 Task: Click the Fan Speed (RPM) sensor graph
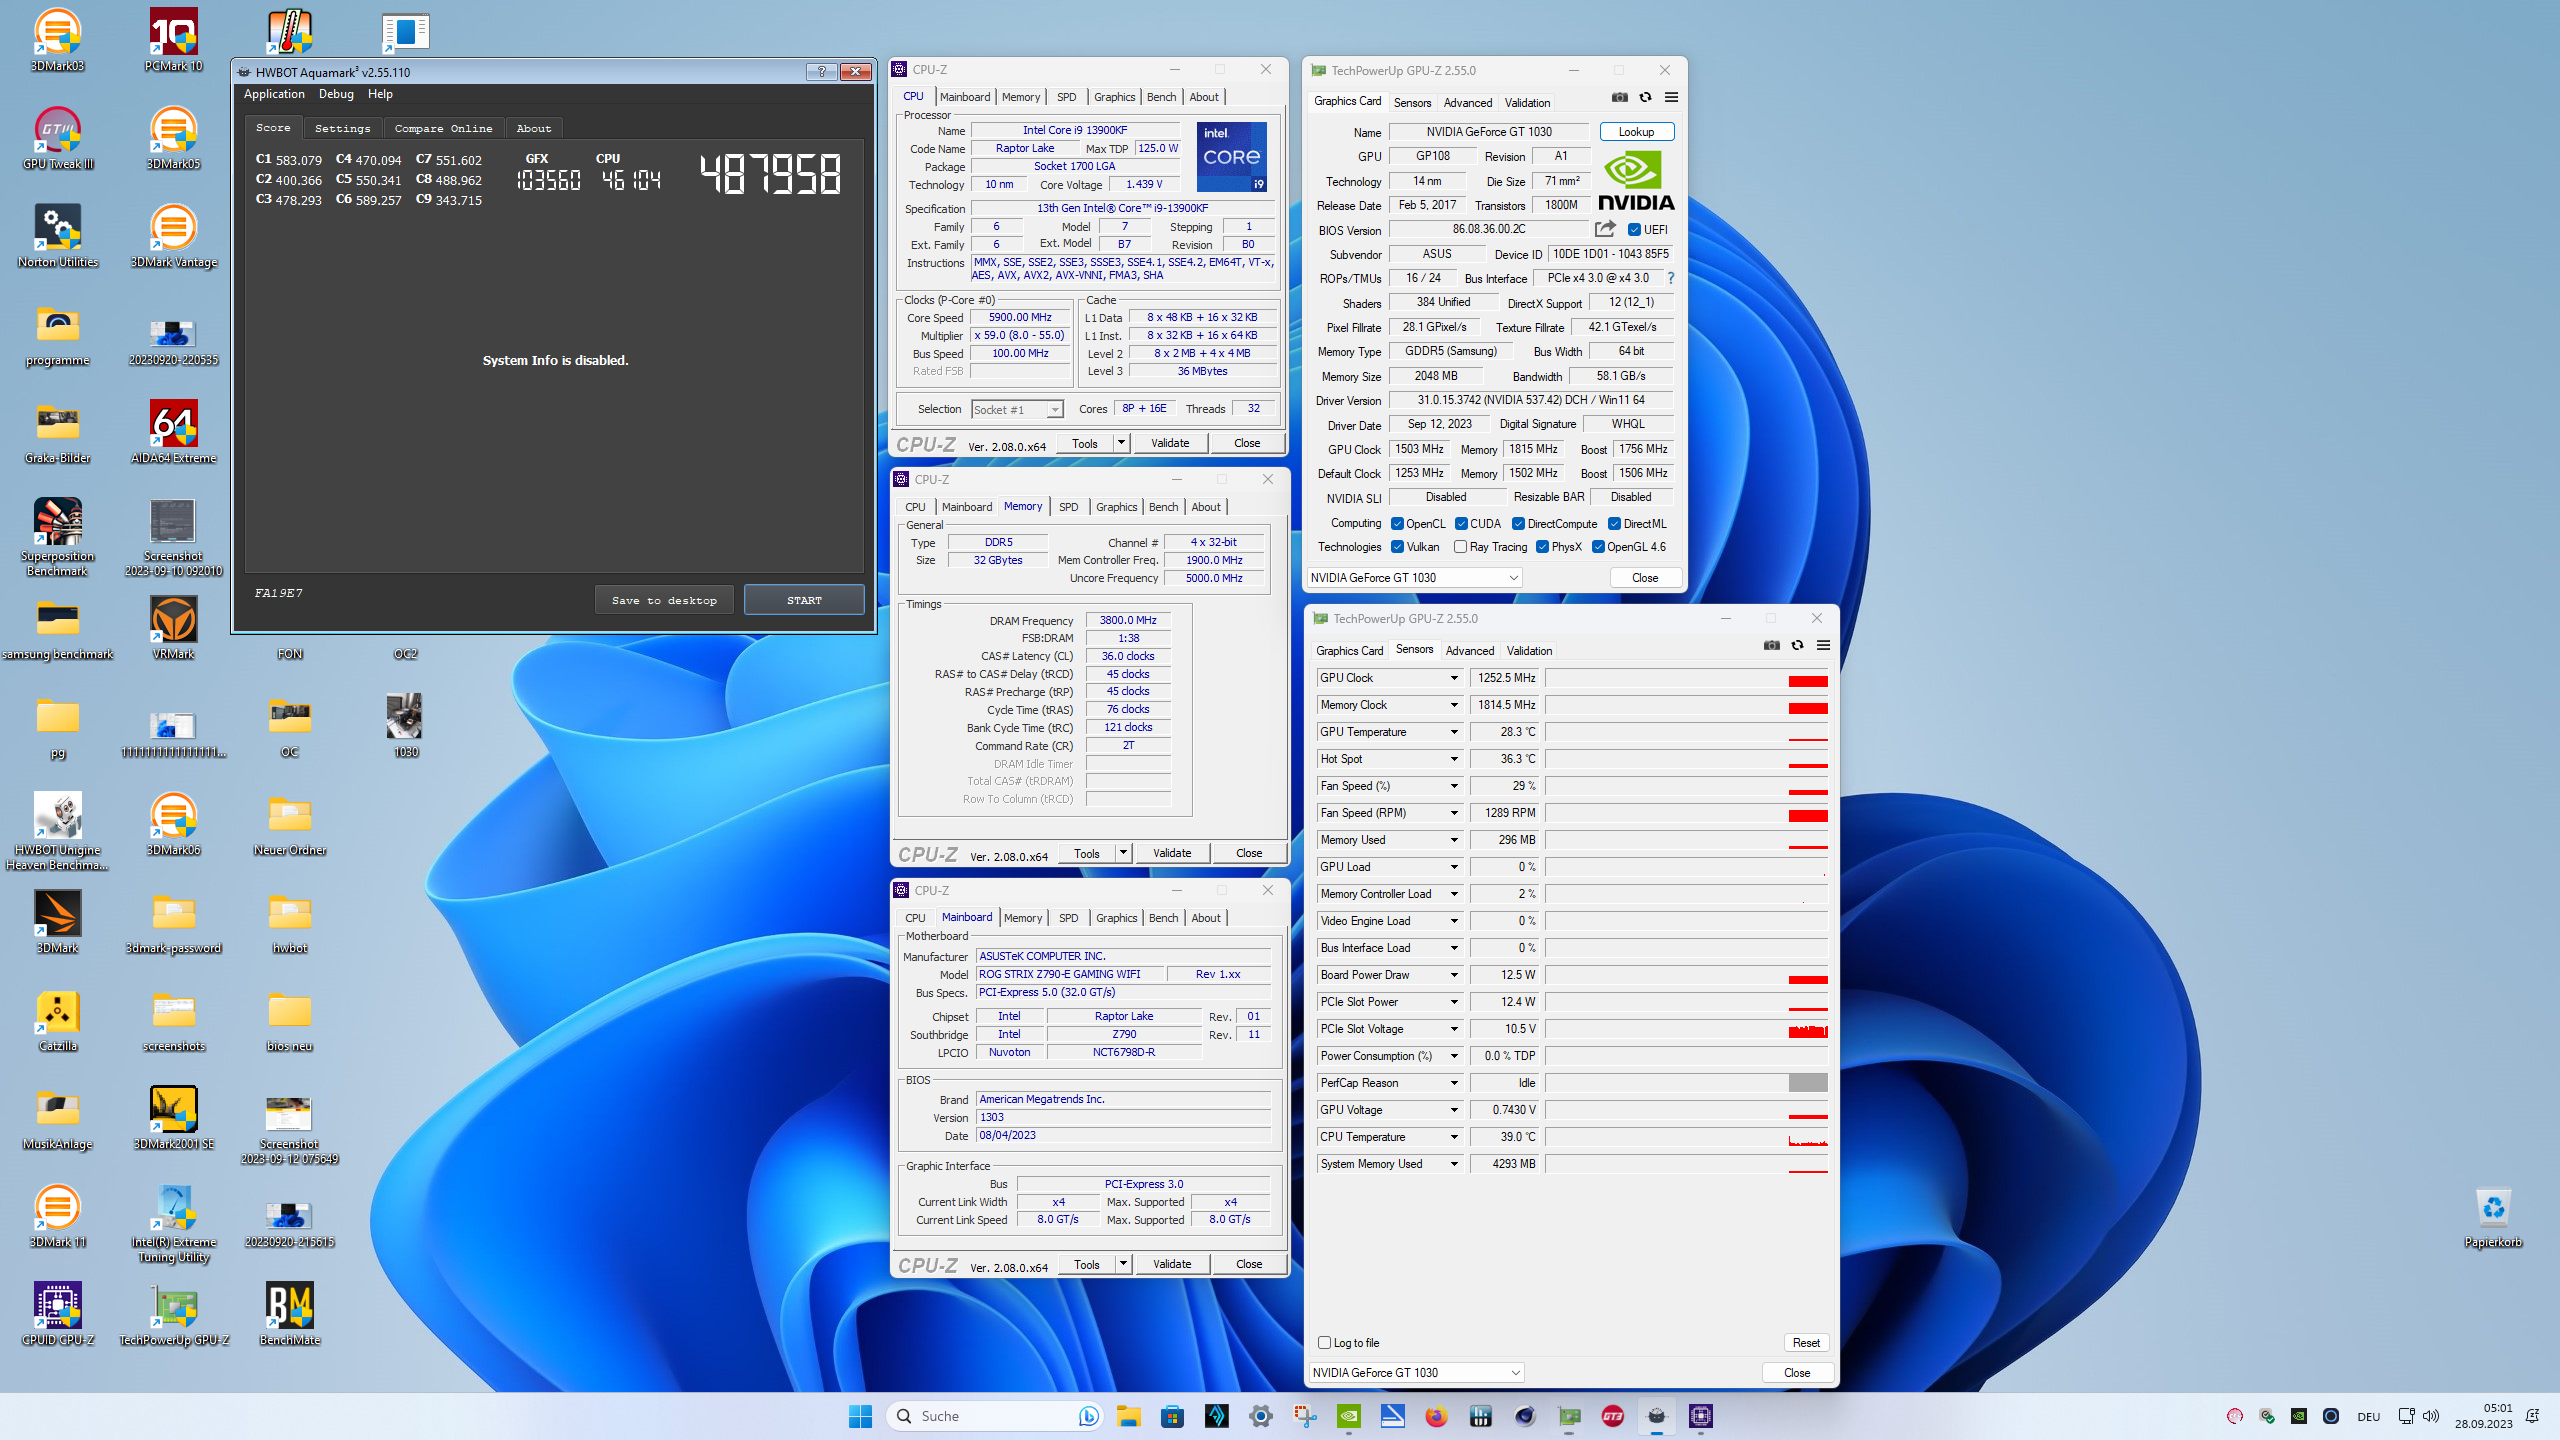1687,813
